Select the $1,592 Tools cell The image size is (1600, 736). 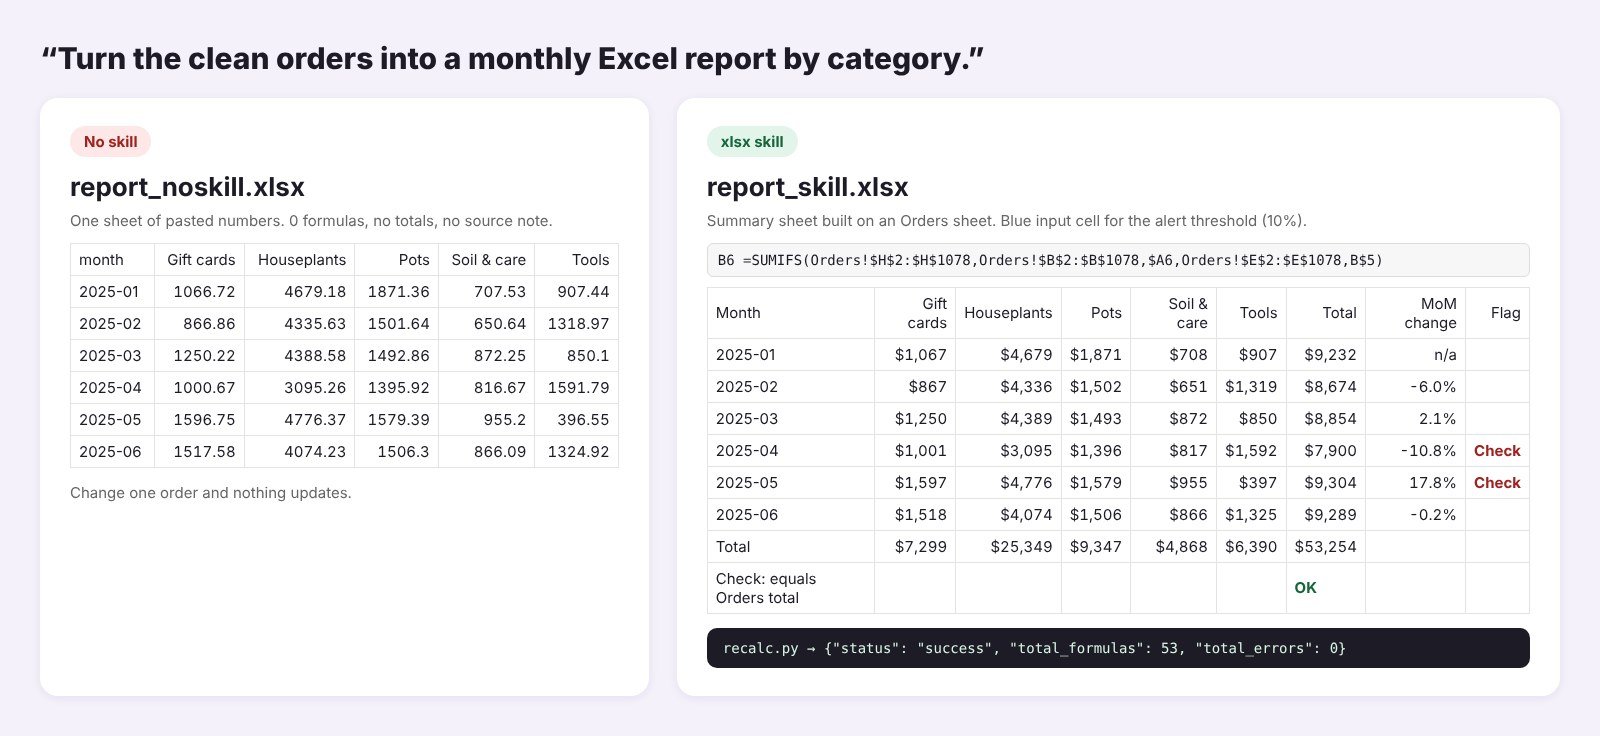click(x=1251, y=451)
